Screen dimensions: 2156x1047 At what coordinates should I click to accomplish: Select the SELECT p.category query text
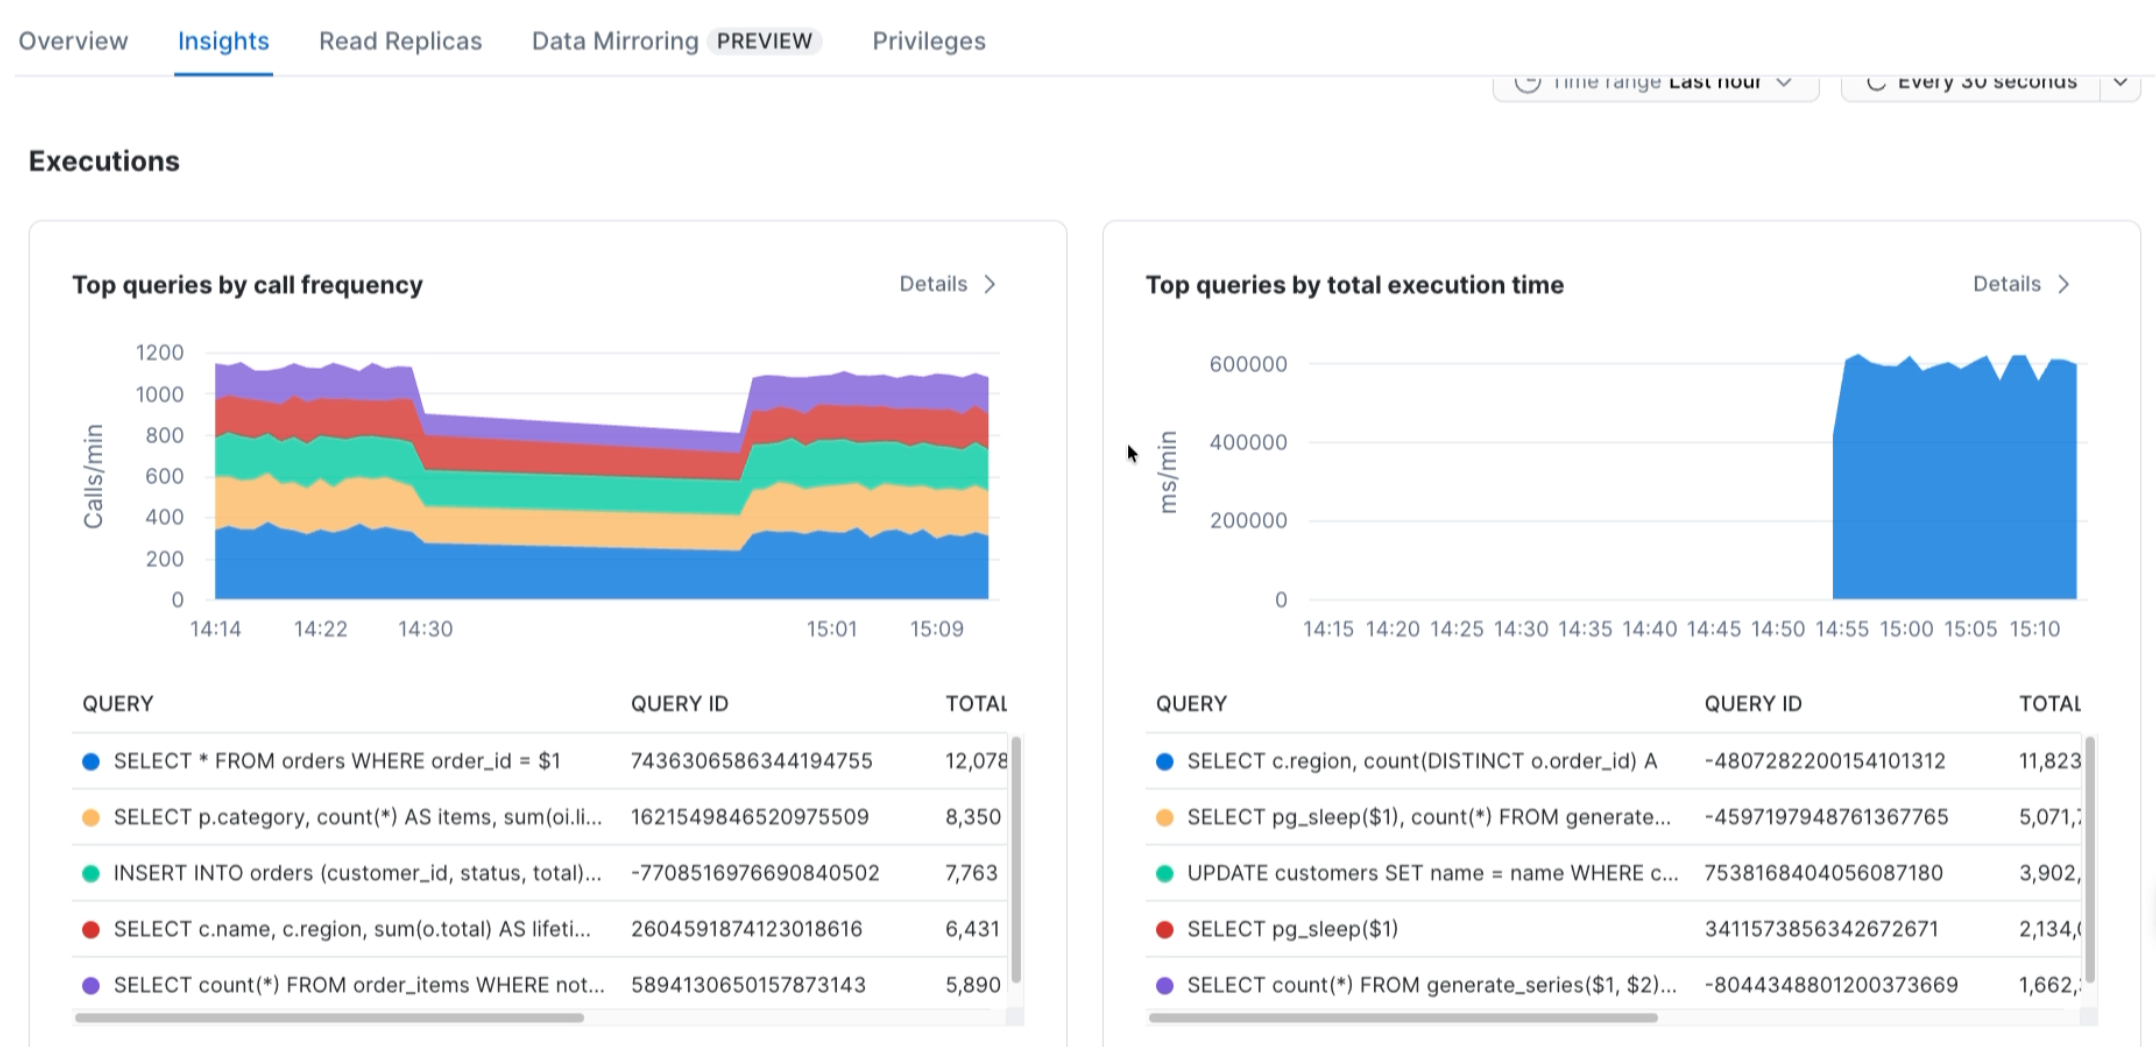coord(358,817)
